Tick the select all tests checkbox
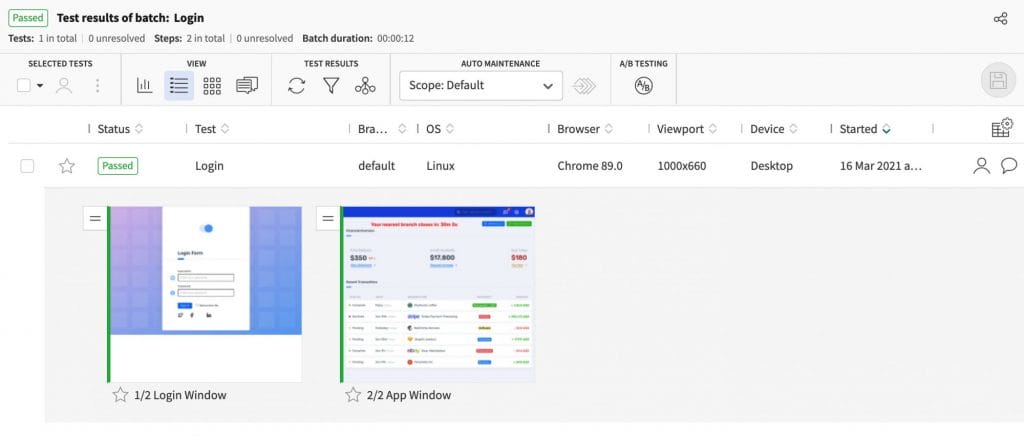 pyautogui.click(x=24, y=86)
